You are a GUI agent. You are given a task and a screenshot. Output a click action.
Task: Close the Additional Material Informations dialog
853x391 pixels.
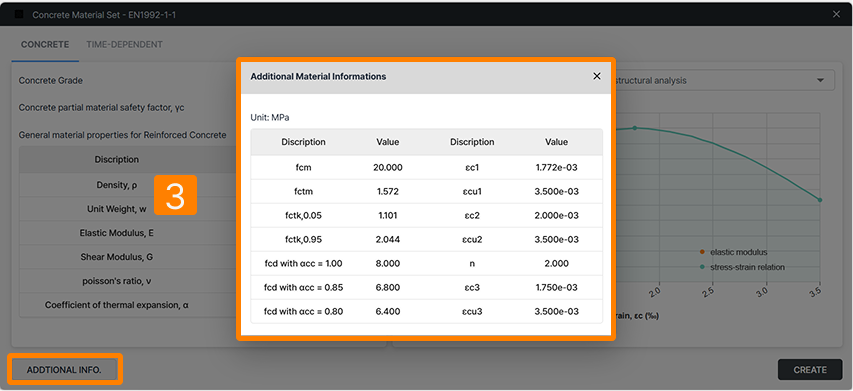coord(597,76)
